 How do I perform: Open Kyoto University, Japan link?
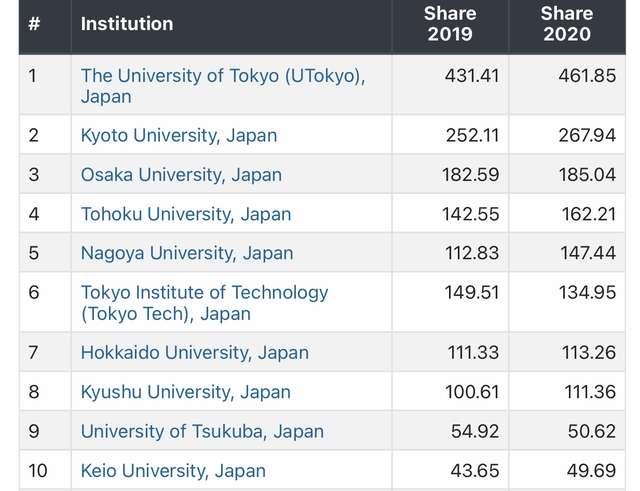[x=179, y=135]
